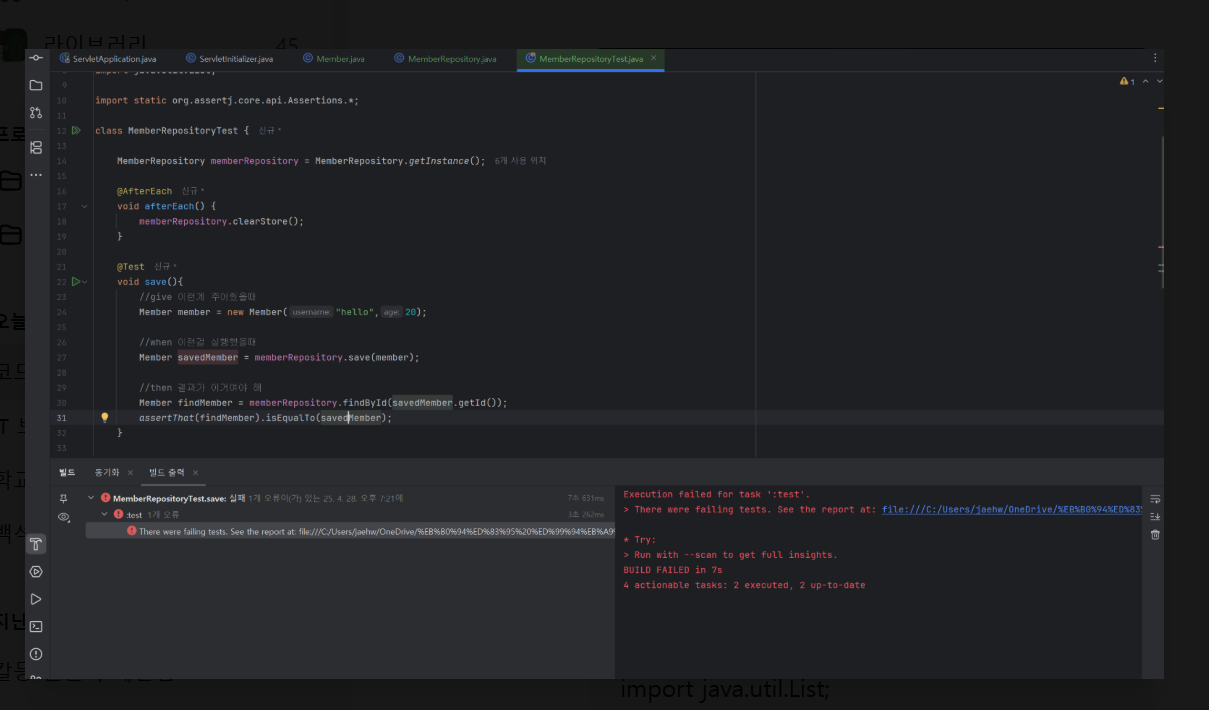The width and height of the screenshot is (1209, 710).
Task: Click the import static org.assertj line
Action: point(227,101)
